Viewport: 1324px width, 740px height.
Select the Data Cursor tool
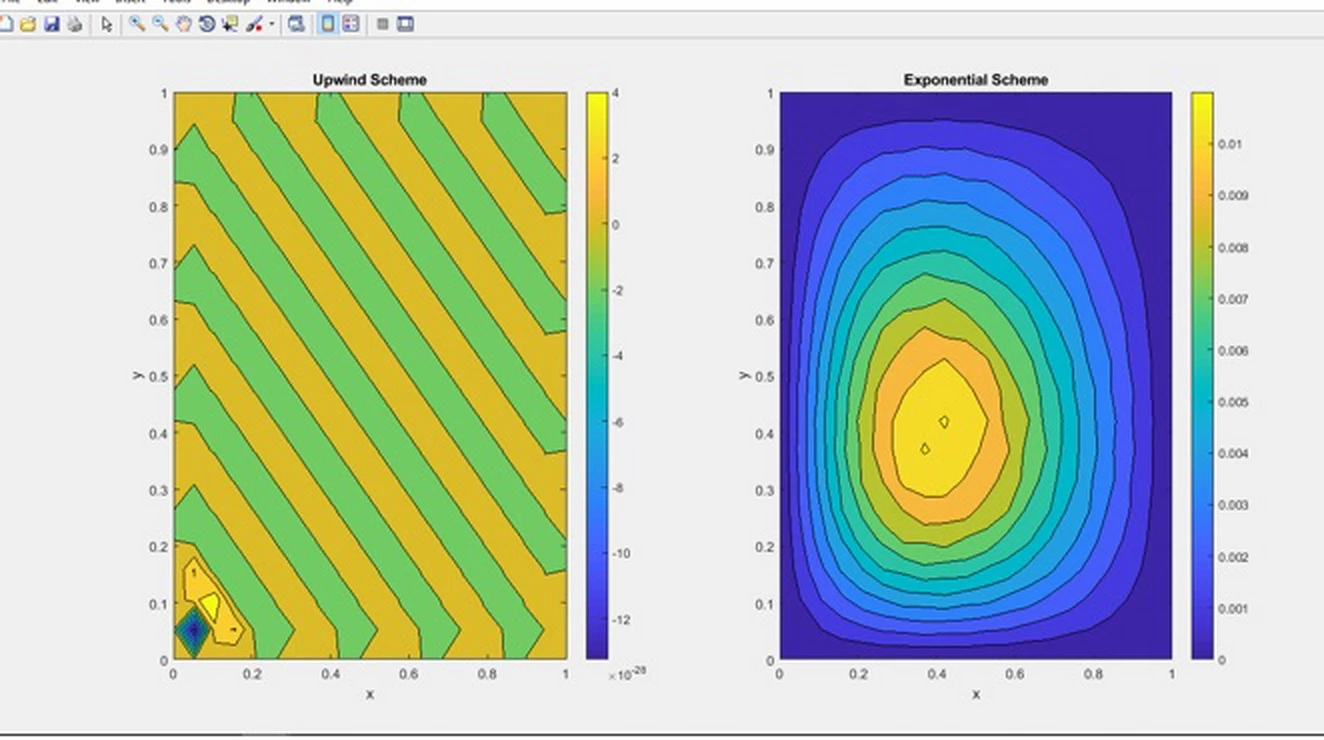click(230, 24)
